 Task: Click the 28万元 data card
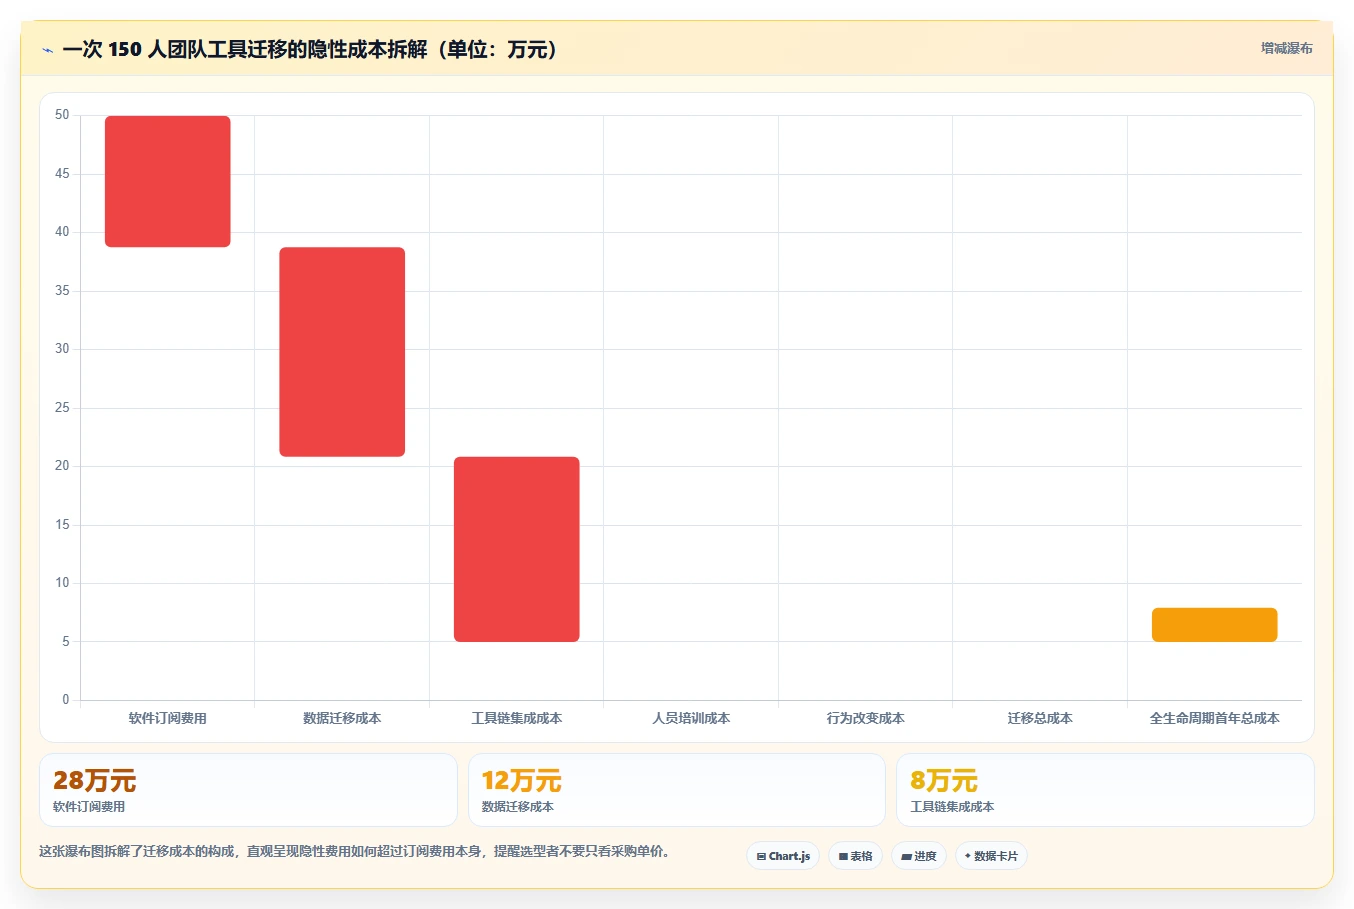248,790
